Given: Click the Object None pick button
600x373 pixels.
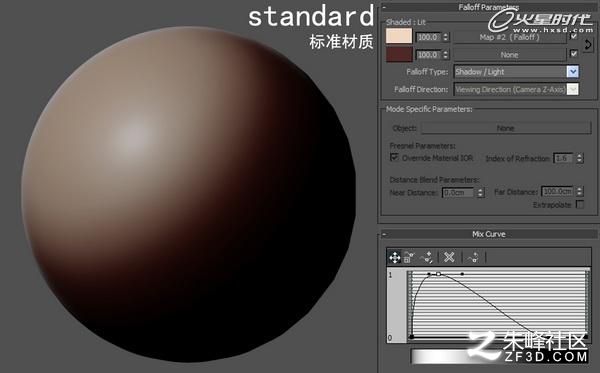Looking at the screenshot, I should [506, 128].
